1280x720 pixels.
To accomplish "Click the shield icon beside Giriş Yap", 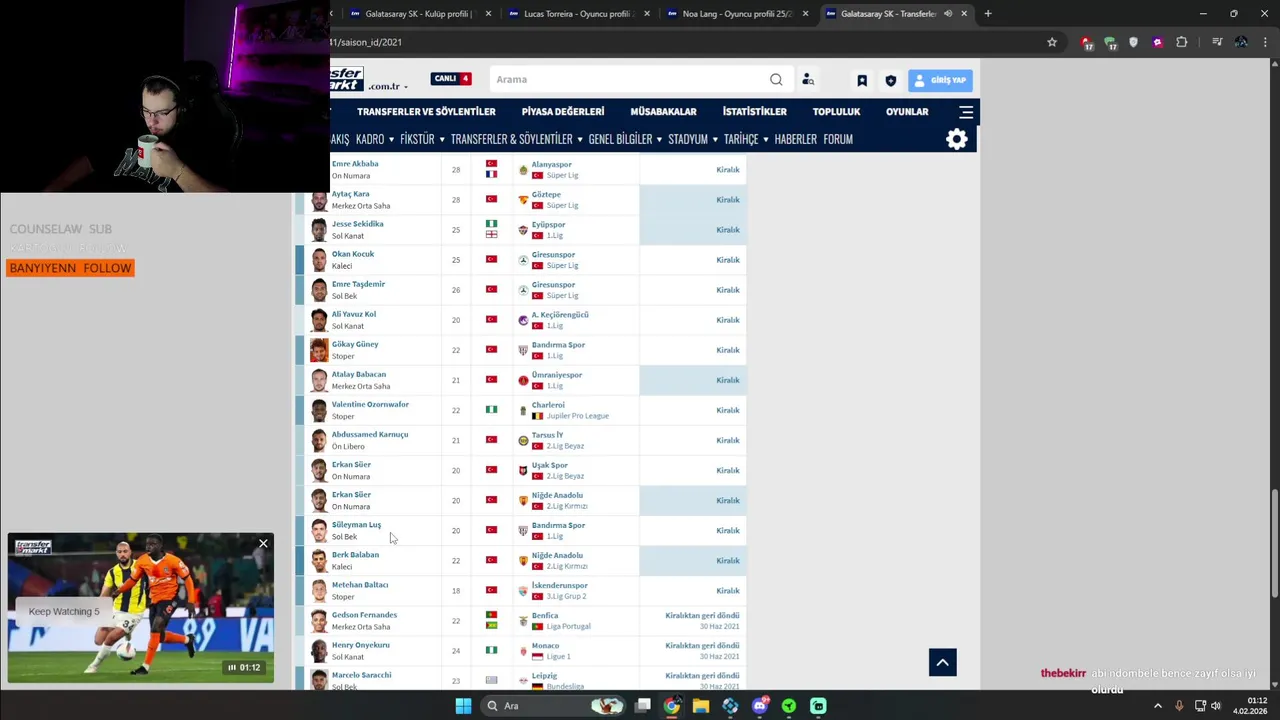I will (x=891, y=80).
